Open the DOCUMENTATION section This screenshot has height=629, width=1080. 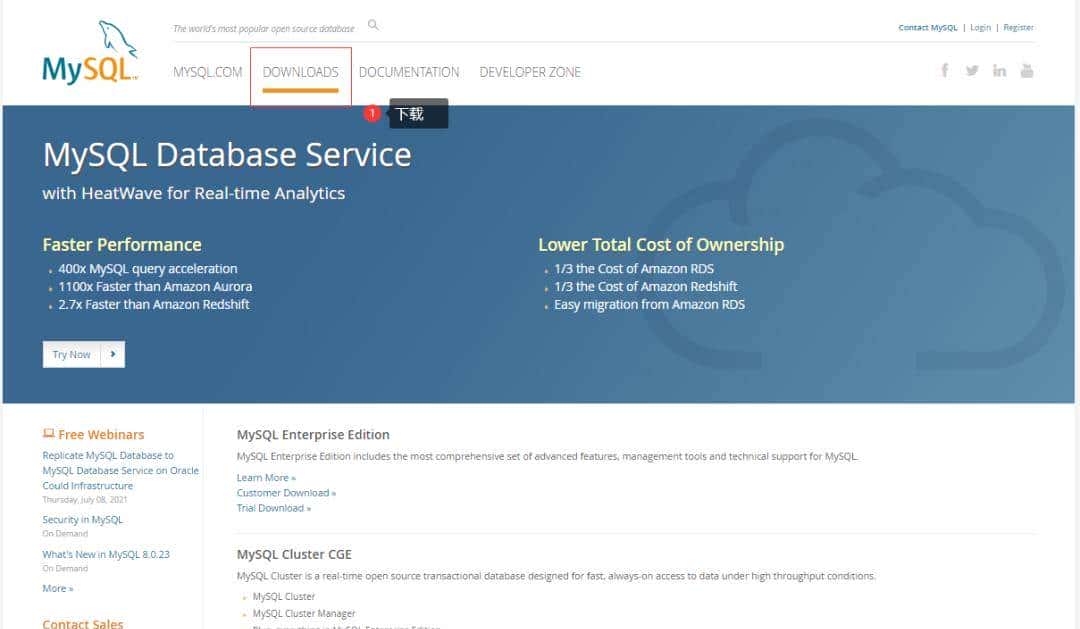click(409, 71)
